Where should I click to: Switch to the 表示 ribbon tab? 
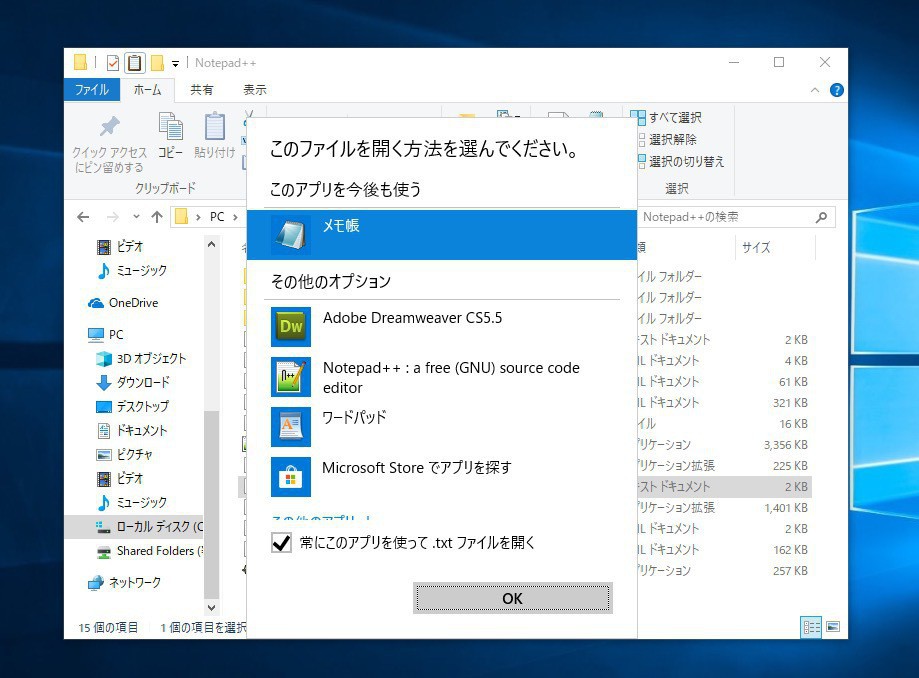[254, 90]
